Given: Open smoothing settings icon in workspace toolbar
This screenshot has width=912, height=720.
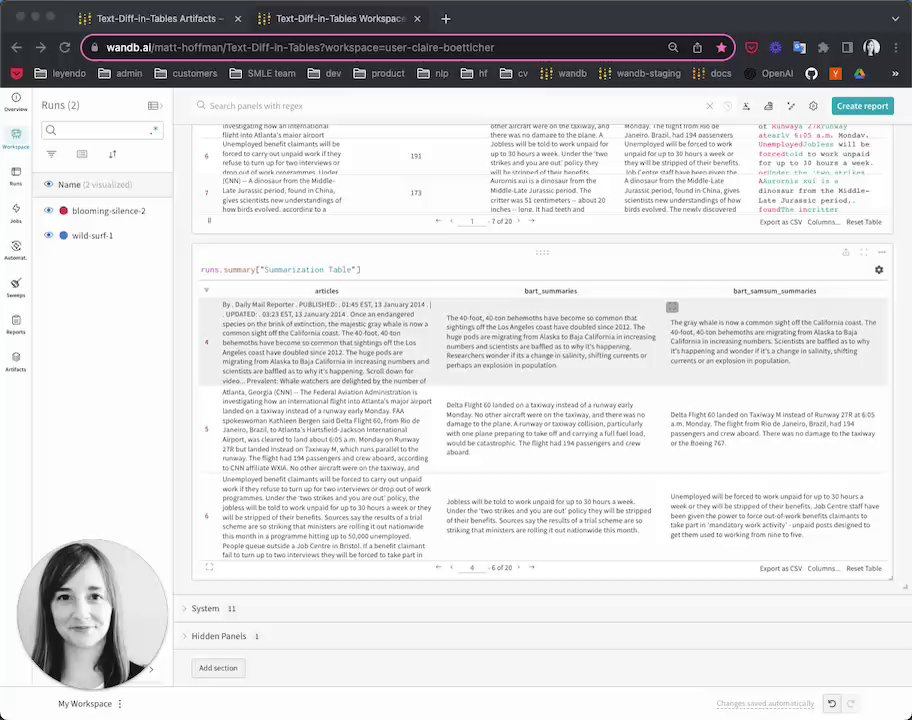Looking at the screenshot, I should (x=768, y=106).
